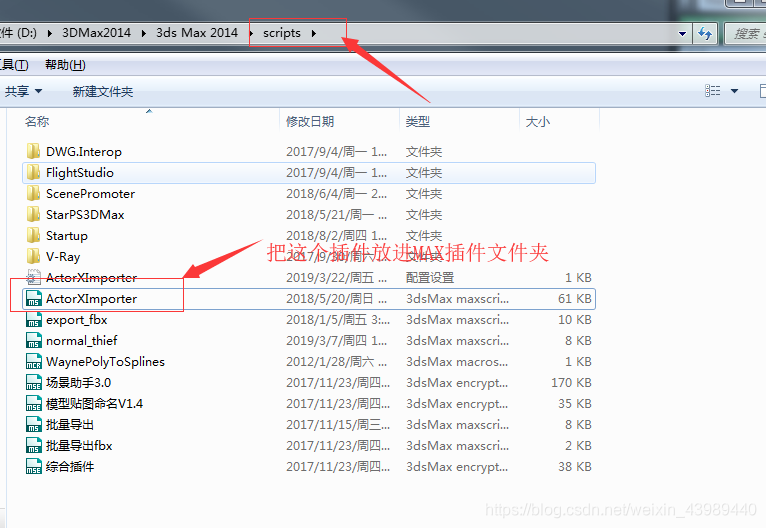Click the 综合插件 file name
Viewport: 766px width, 528px height.
coord(70,466)
